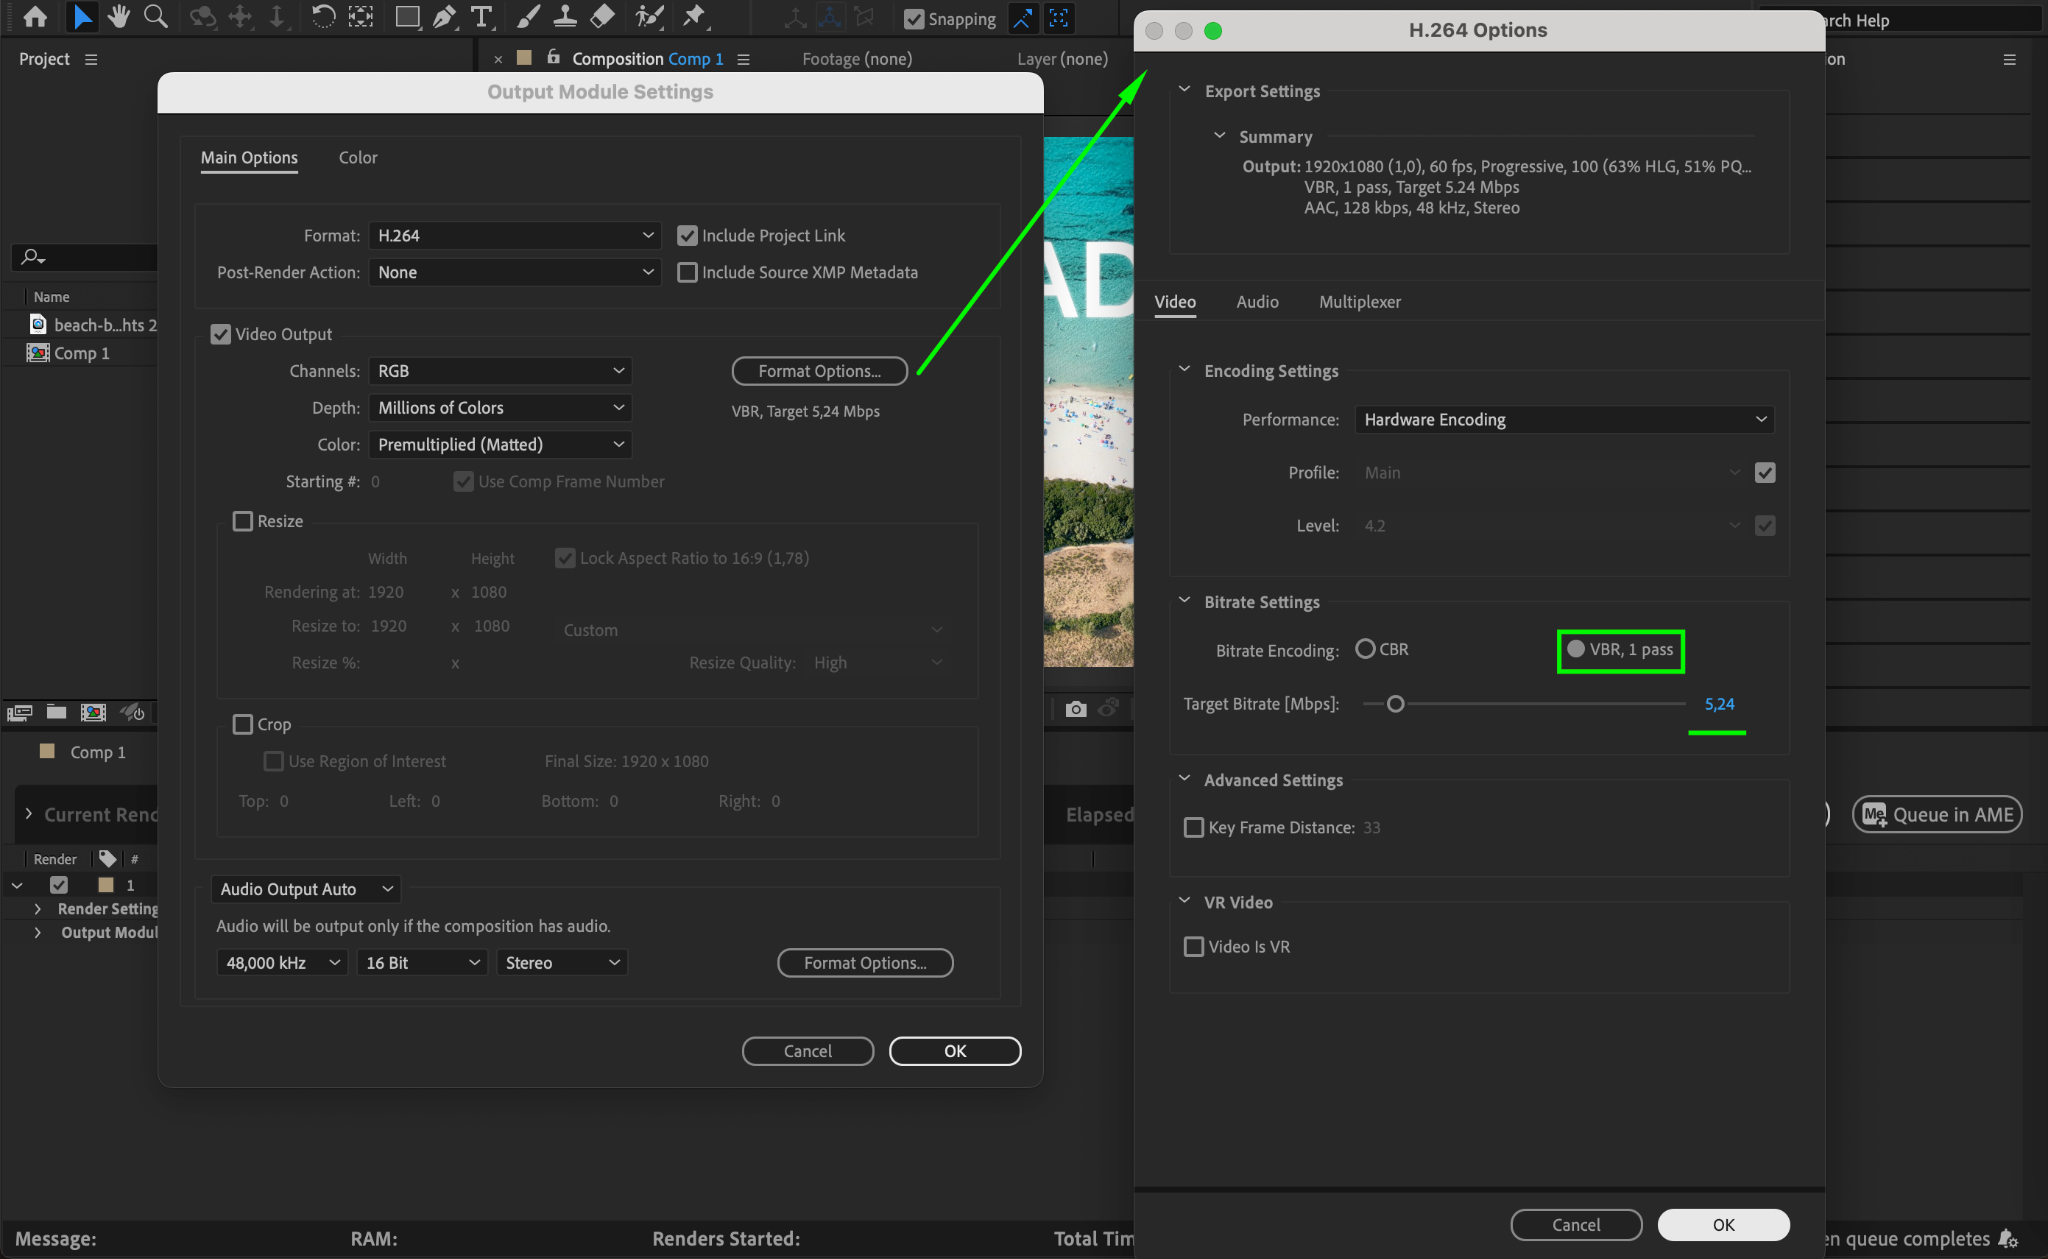This screenshot has width=2048, height=1259.
Task: Select the Hand tool
Action: pos(119,16)
